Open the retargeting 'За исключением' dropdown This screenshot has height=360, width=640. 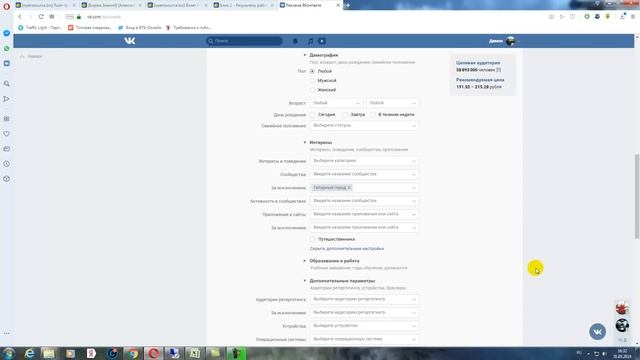coord(364,313)
